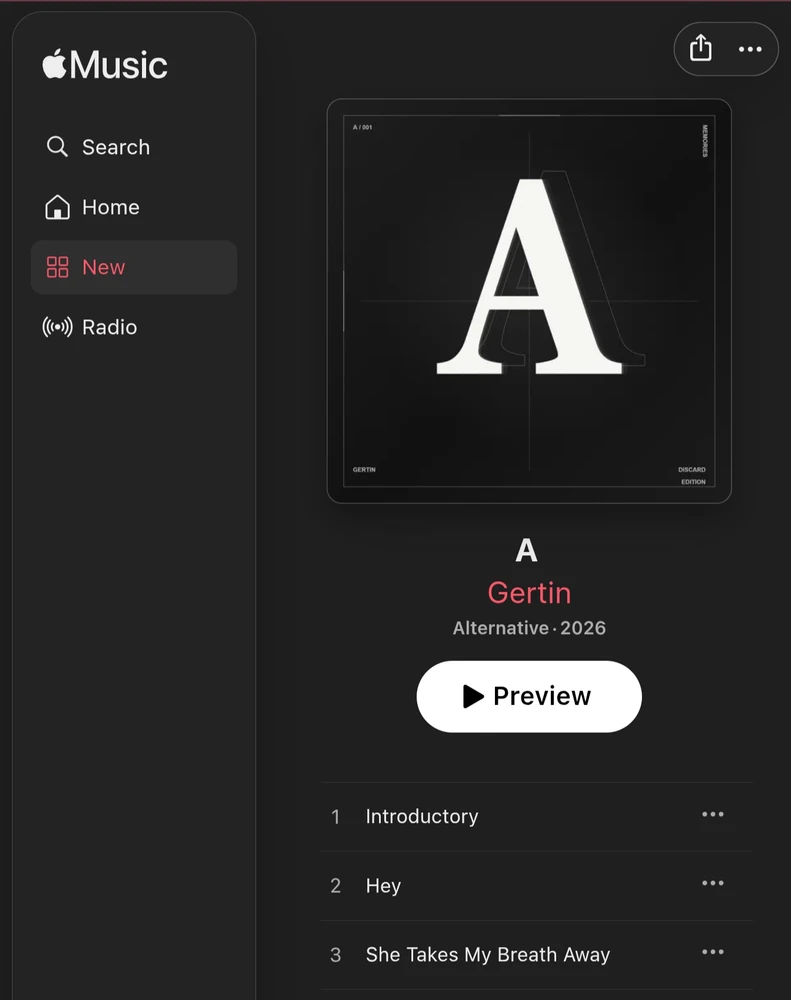Open more options for She Takes My Breath Away
This screenshot has height=1000, width=791.
(x=713, y=952)
